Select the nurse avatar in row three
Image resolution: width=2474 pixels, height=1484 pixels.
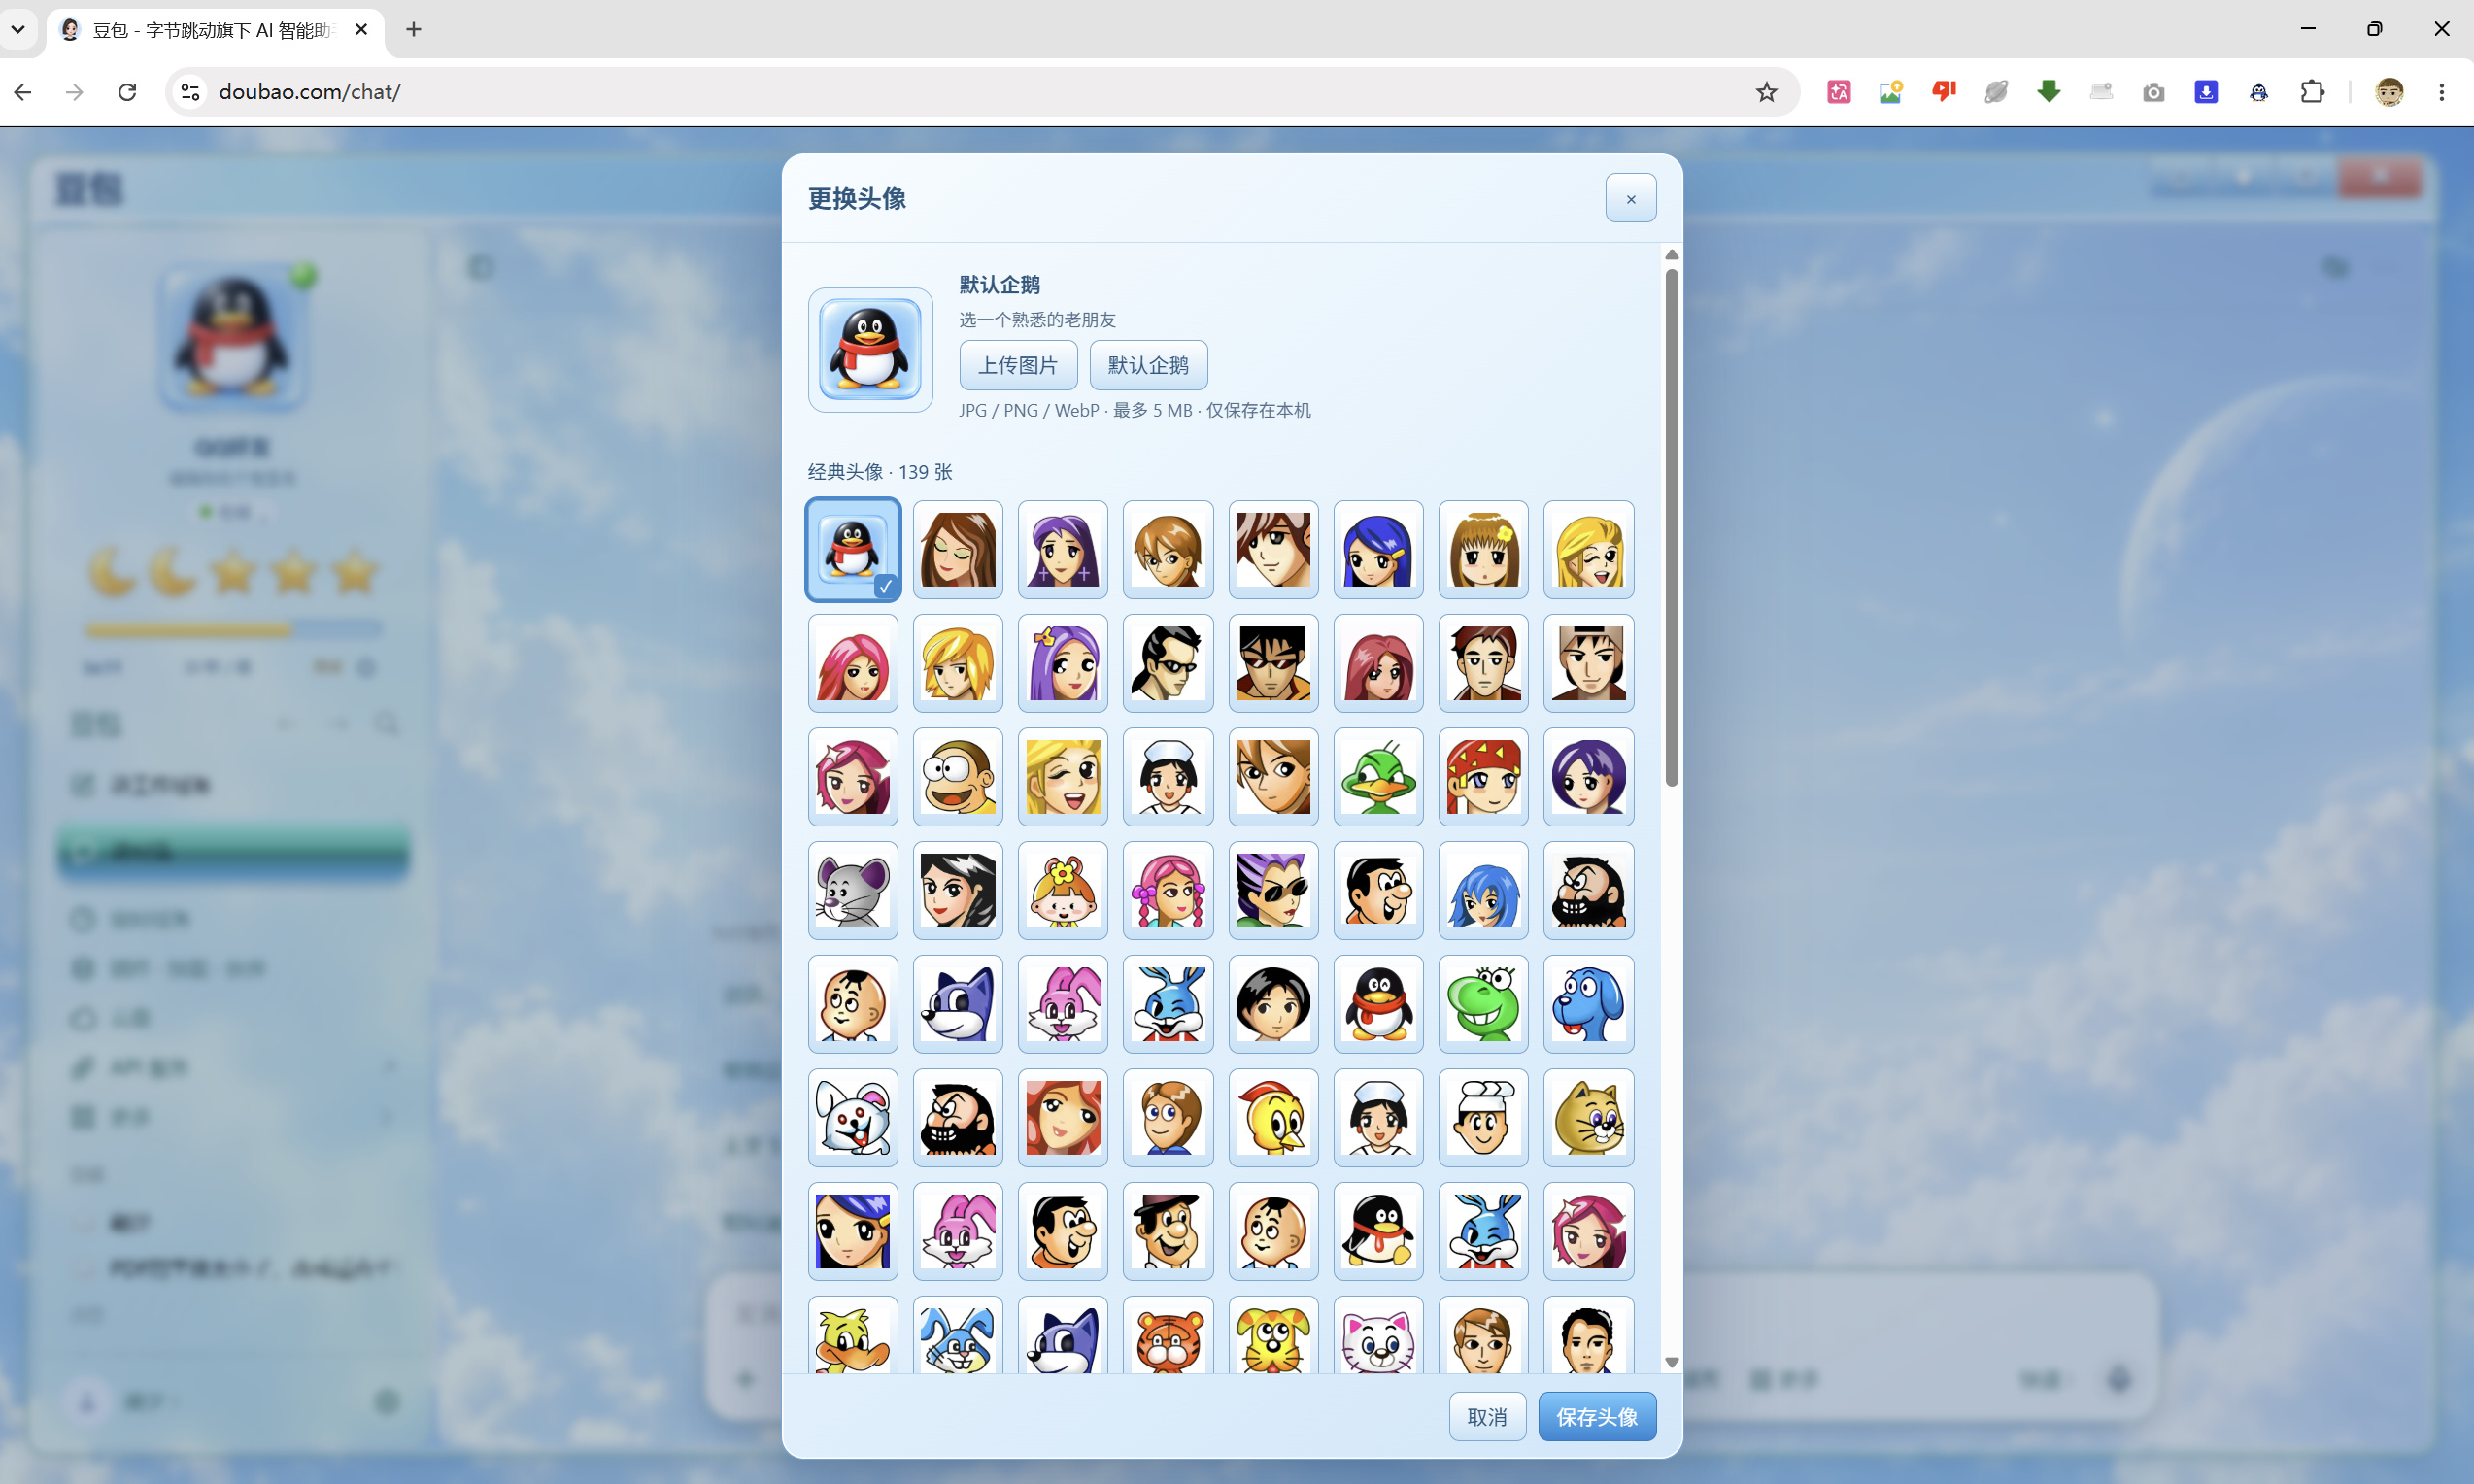1168,777
